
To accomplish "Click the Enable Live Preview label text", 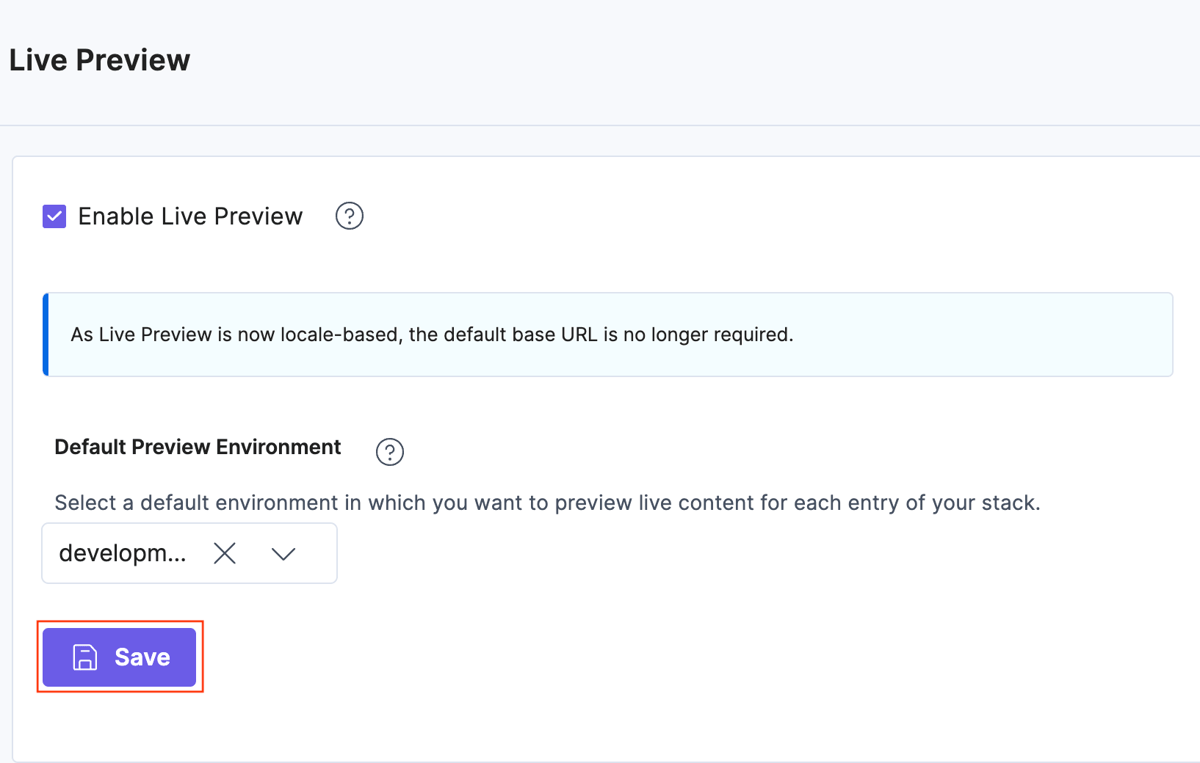I will (x=190, y=216).
